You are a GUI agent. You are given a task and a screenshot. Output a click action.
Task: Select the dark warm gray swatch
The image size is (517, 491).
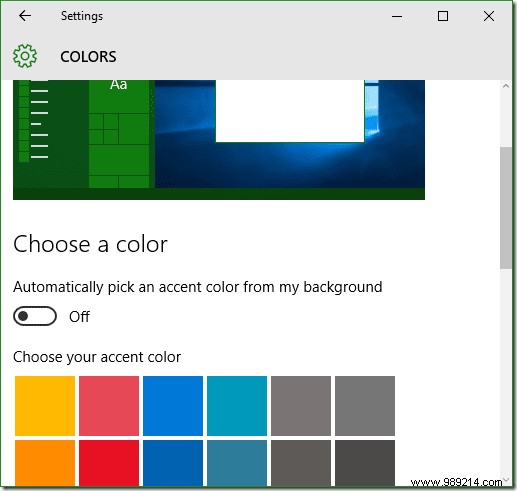click(301, 463)
